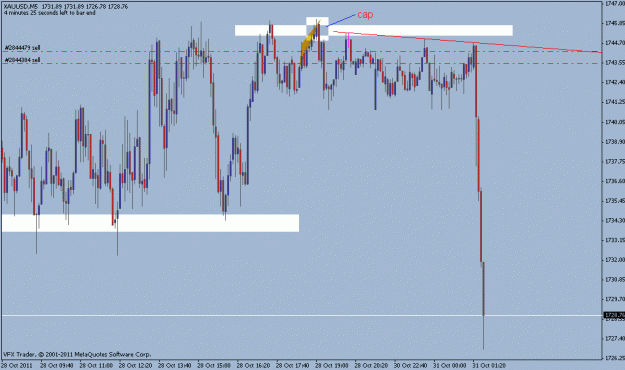Viewport: 625px width, 370px height.
Task: Click the '28 Oct 13:40' time axis label
Action: pyautogui.click(x=175, y=365)
